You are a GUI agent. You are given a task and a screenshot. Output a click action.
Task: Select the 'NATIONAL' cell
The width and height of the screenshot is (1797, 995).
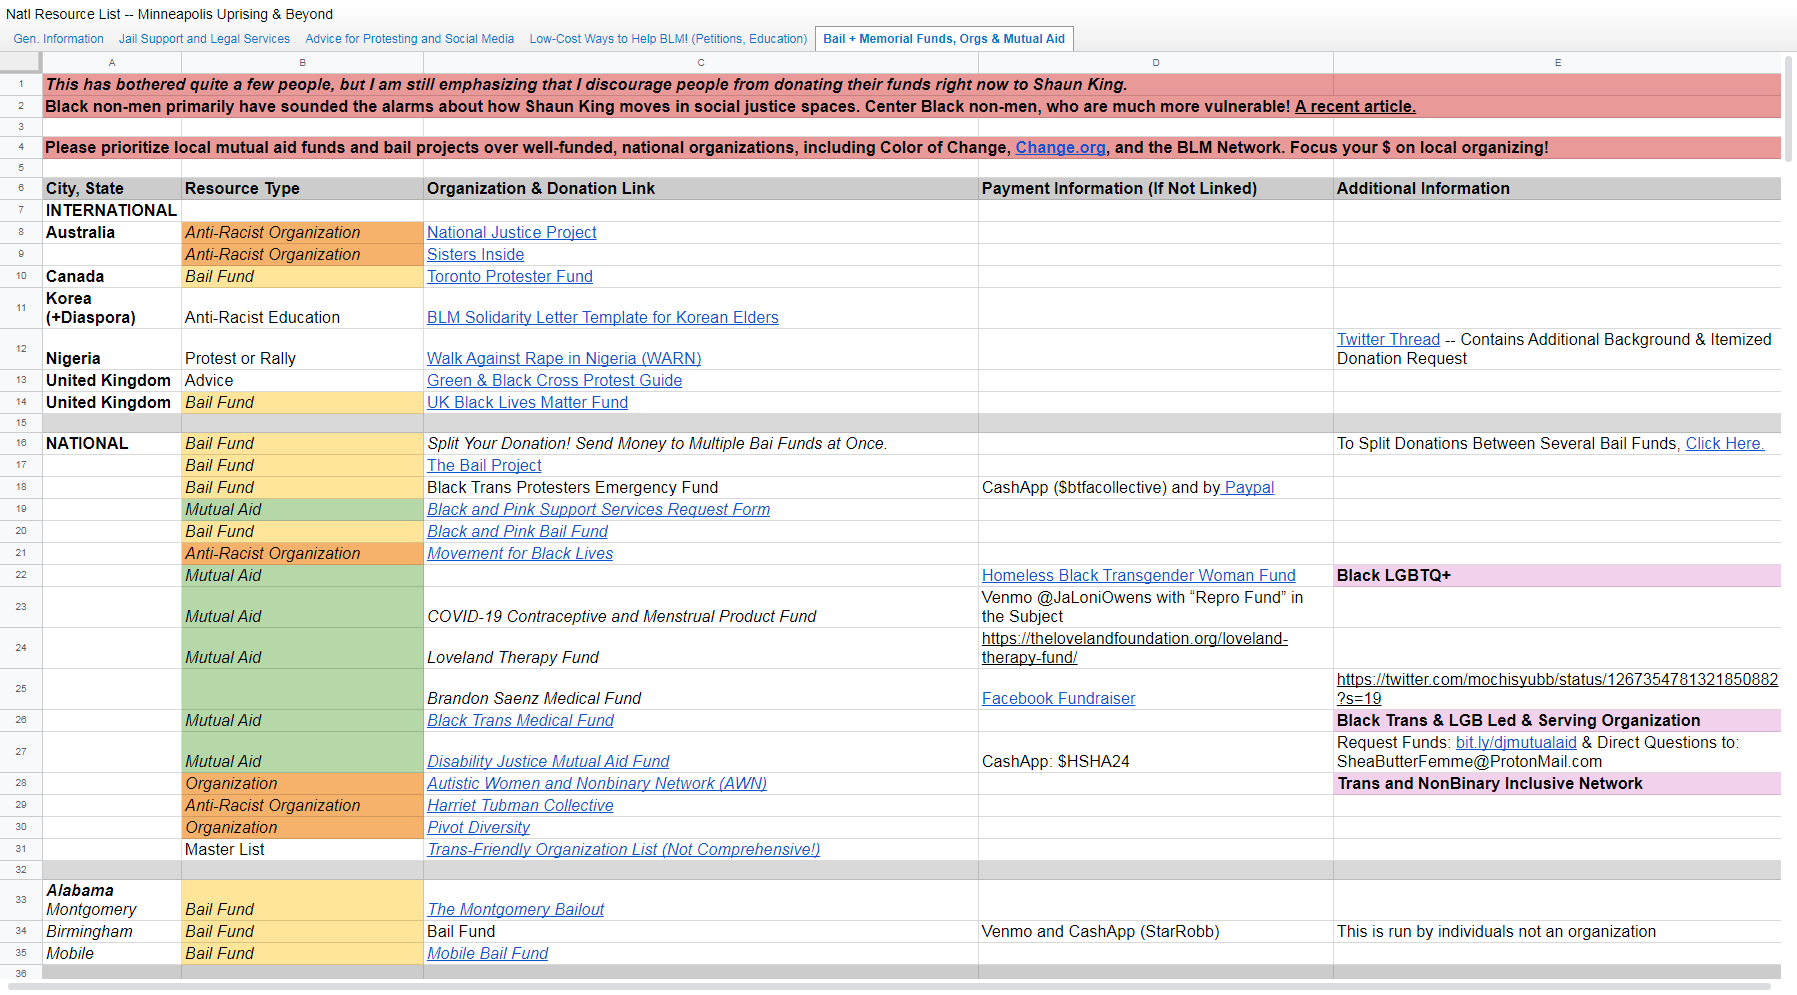coord(112,443)
